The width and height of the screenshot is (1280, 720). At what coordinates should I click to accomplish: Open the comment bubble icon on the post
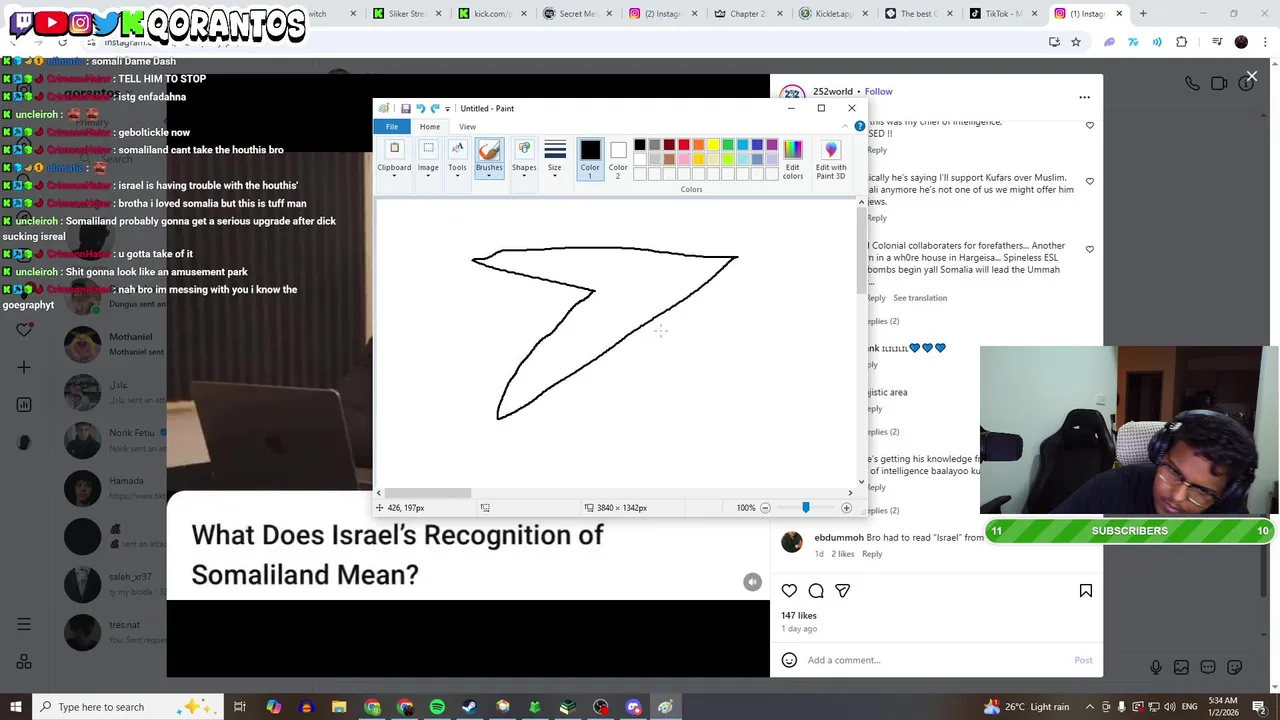click(x=816, y=591)
